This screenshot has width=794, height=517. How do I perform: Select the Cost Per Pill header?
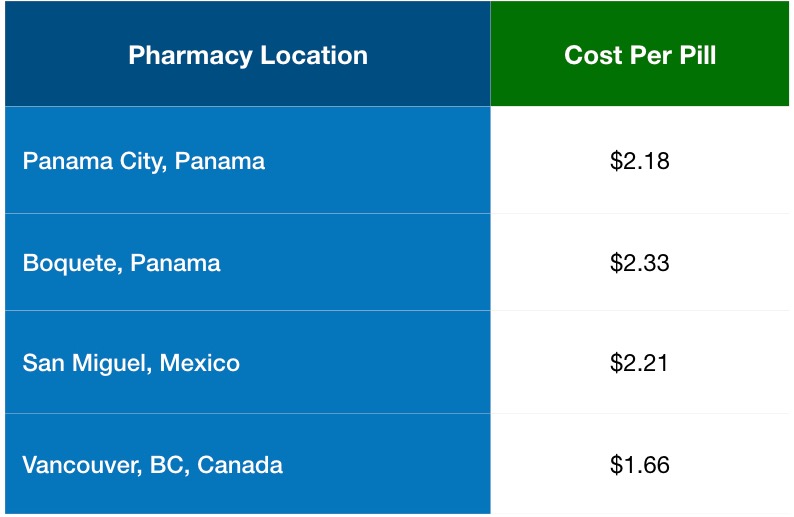click(640, 55)
